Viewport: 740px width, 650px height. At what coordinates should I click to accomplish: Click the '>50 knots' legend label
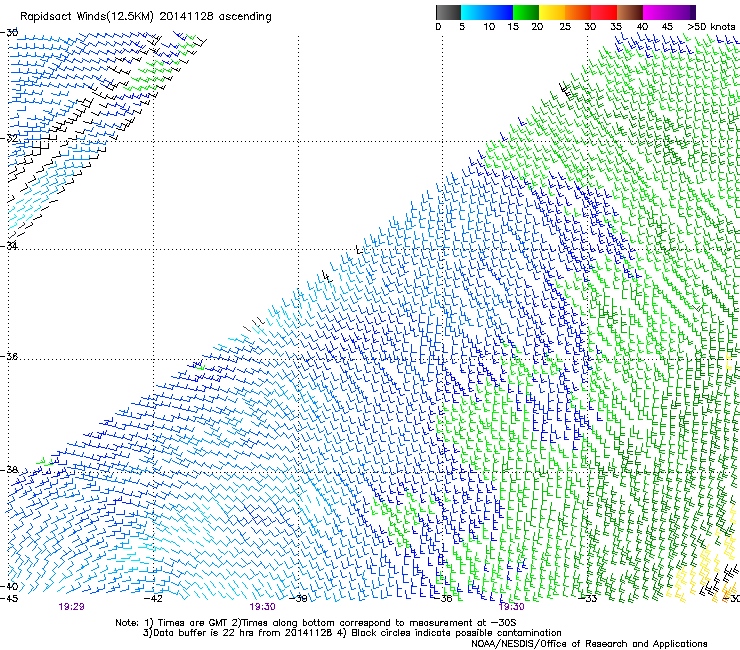click(711, 27)
